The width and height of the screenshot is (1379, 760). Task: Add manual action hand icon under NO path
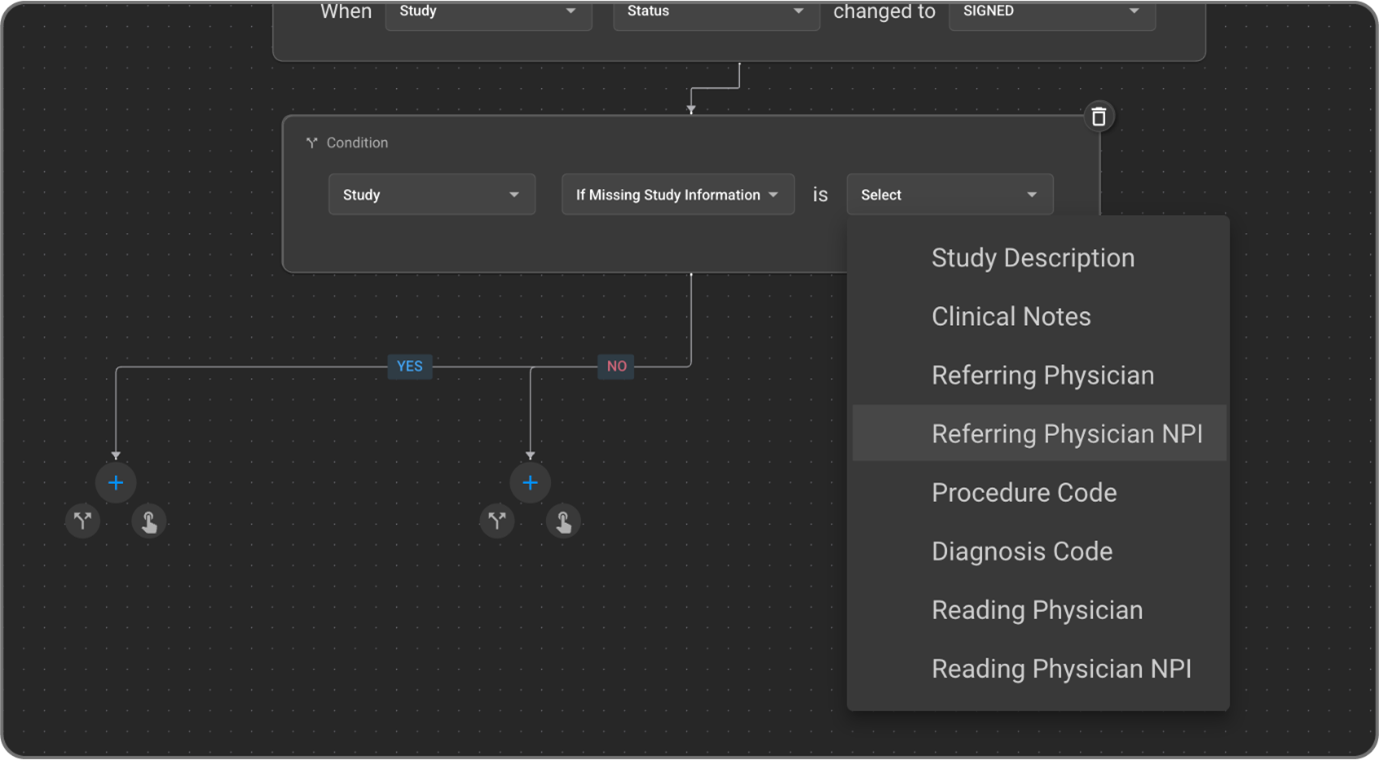tap(564, 521)
